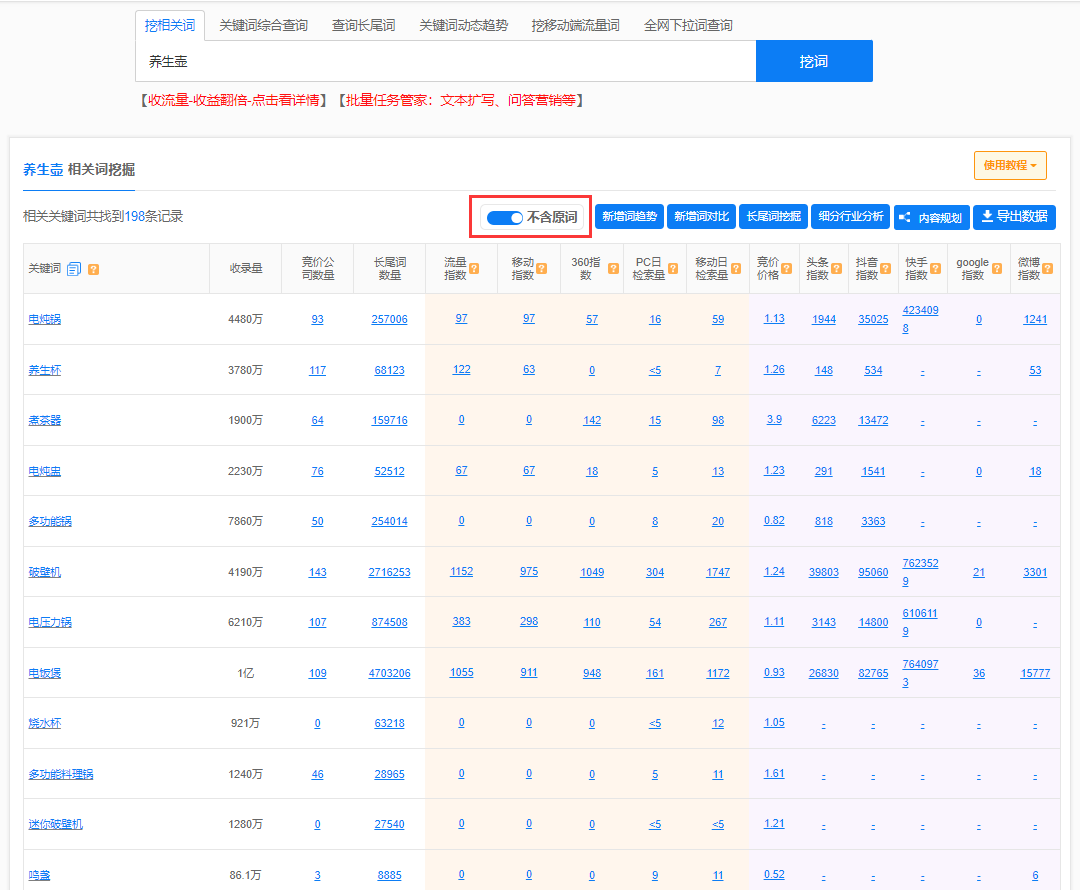Viewport: 1080px width, 890px height.
Task: Open keyword link 烧水杯
Action: click(45, 723)
